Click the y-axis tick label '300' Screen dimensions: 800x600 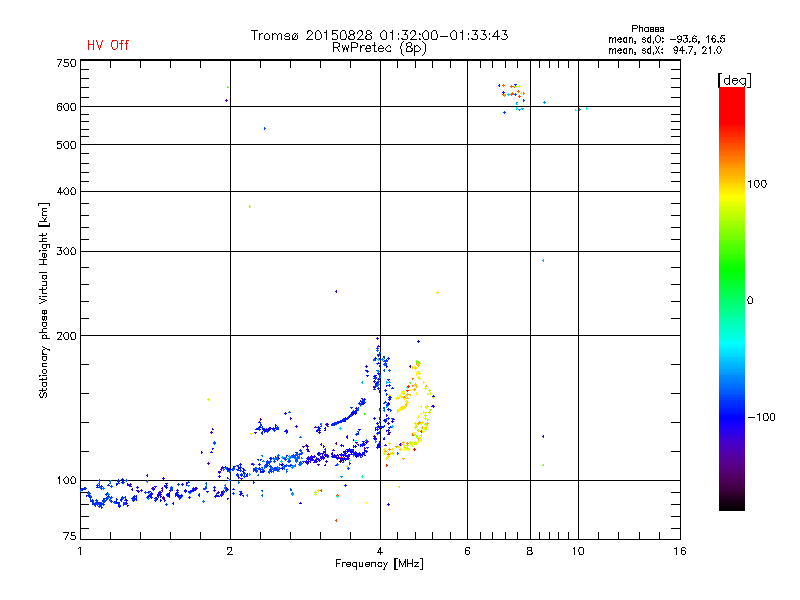(x=66, y=251)
